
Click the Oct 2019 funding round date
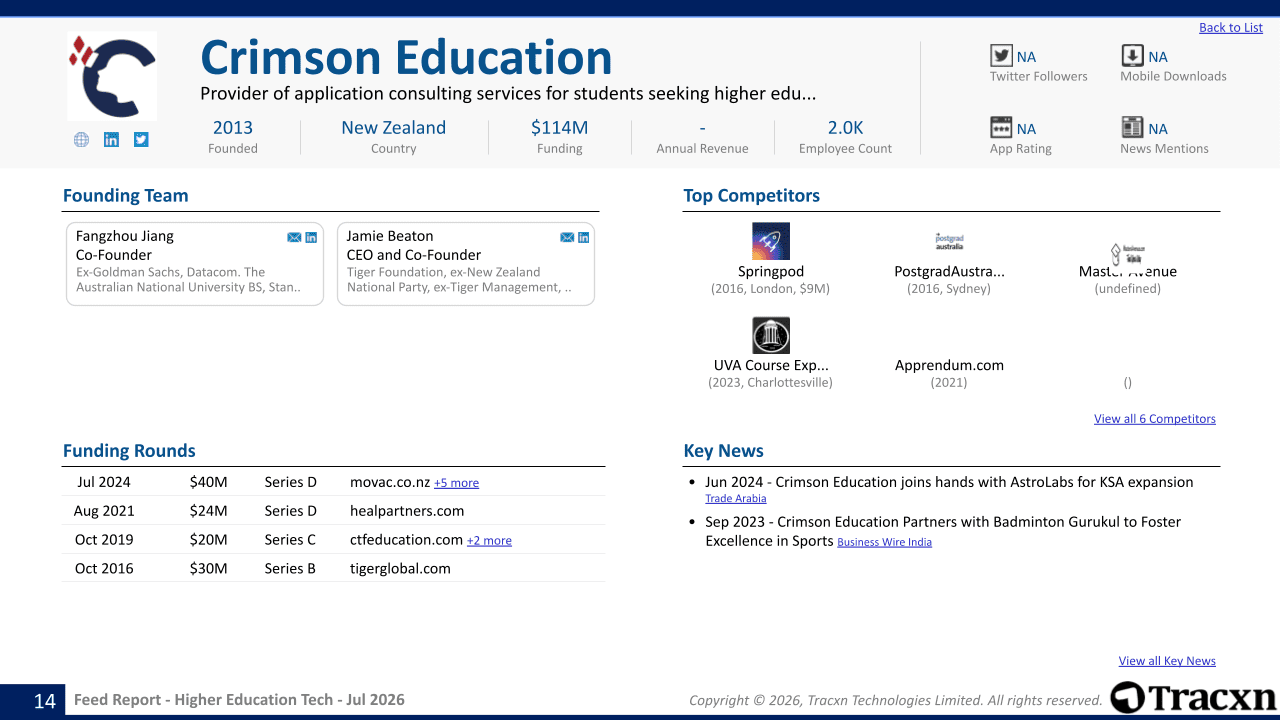[x=104, y=540]
